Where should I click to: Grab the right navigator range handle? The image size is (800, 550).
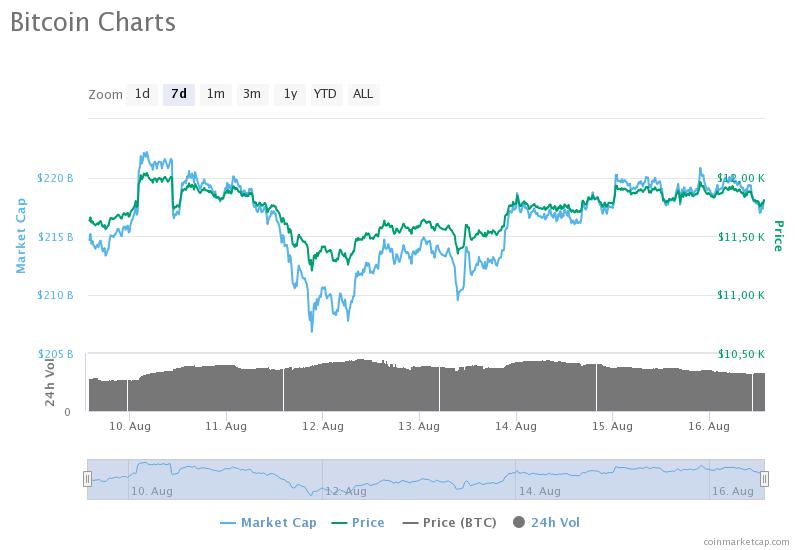click(x=764, y=479)
